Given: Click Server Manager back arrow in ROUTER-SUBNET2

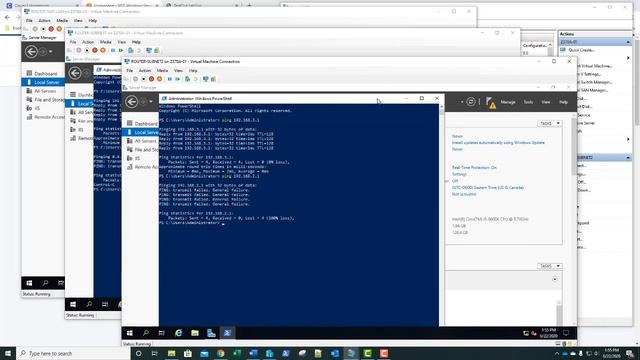Looking at the screenshot, I should pos(131,102).
